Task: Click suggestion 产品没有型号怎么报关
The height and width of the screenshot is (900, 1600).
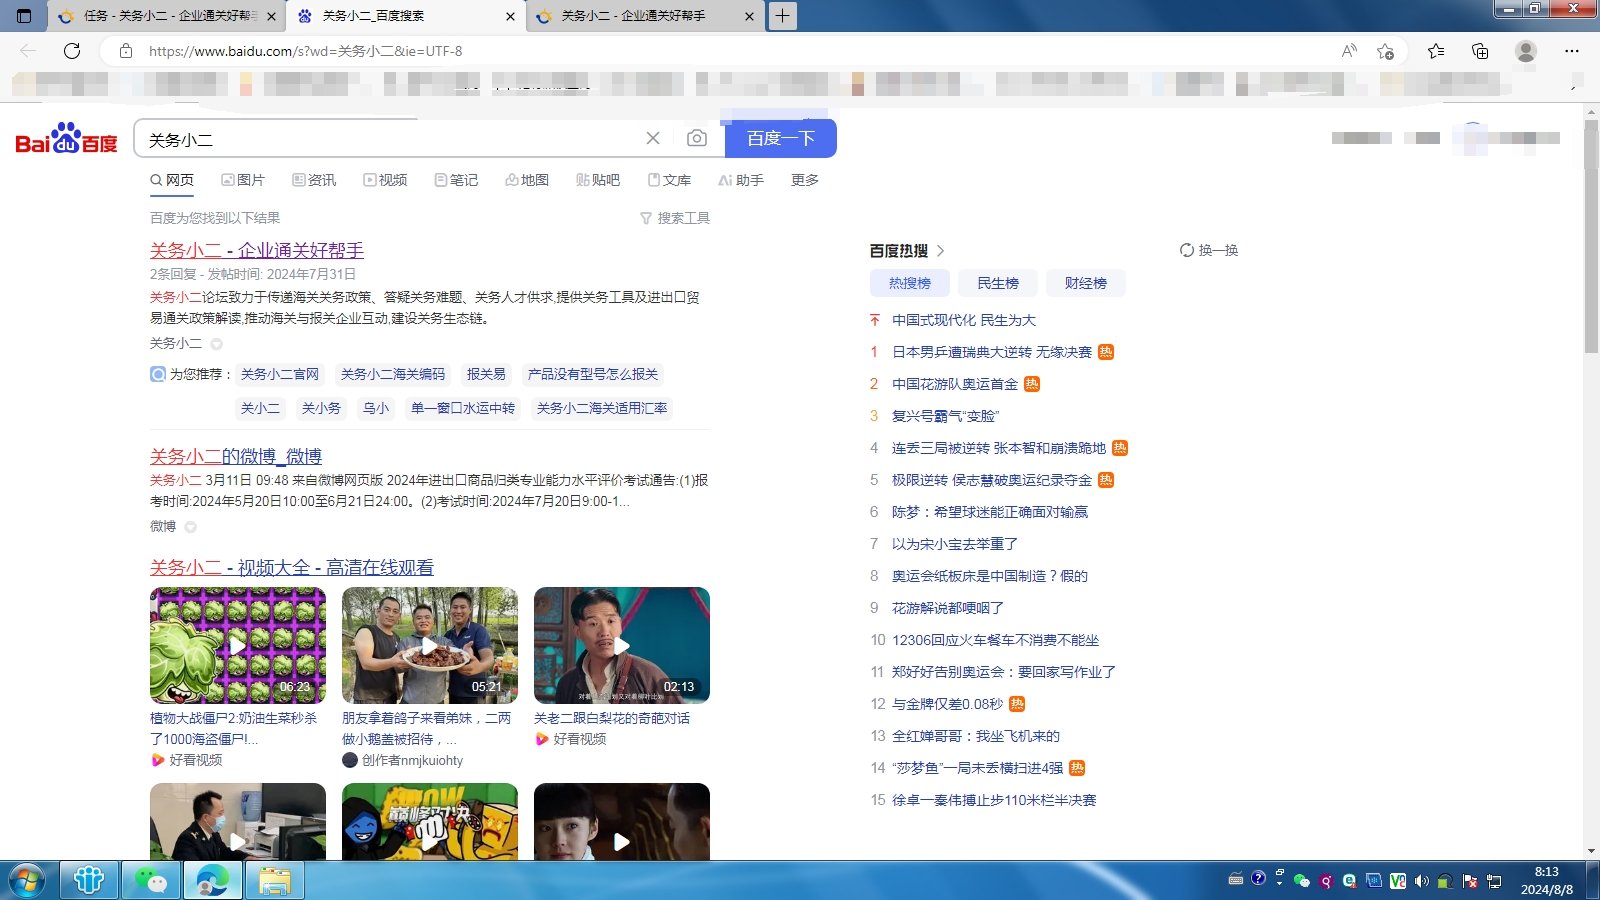Action: click(593, 374)
